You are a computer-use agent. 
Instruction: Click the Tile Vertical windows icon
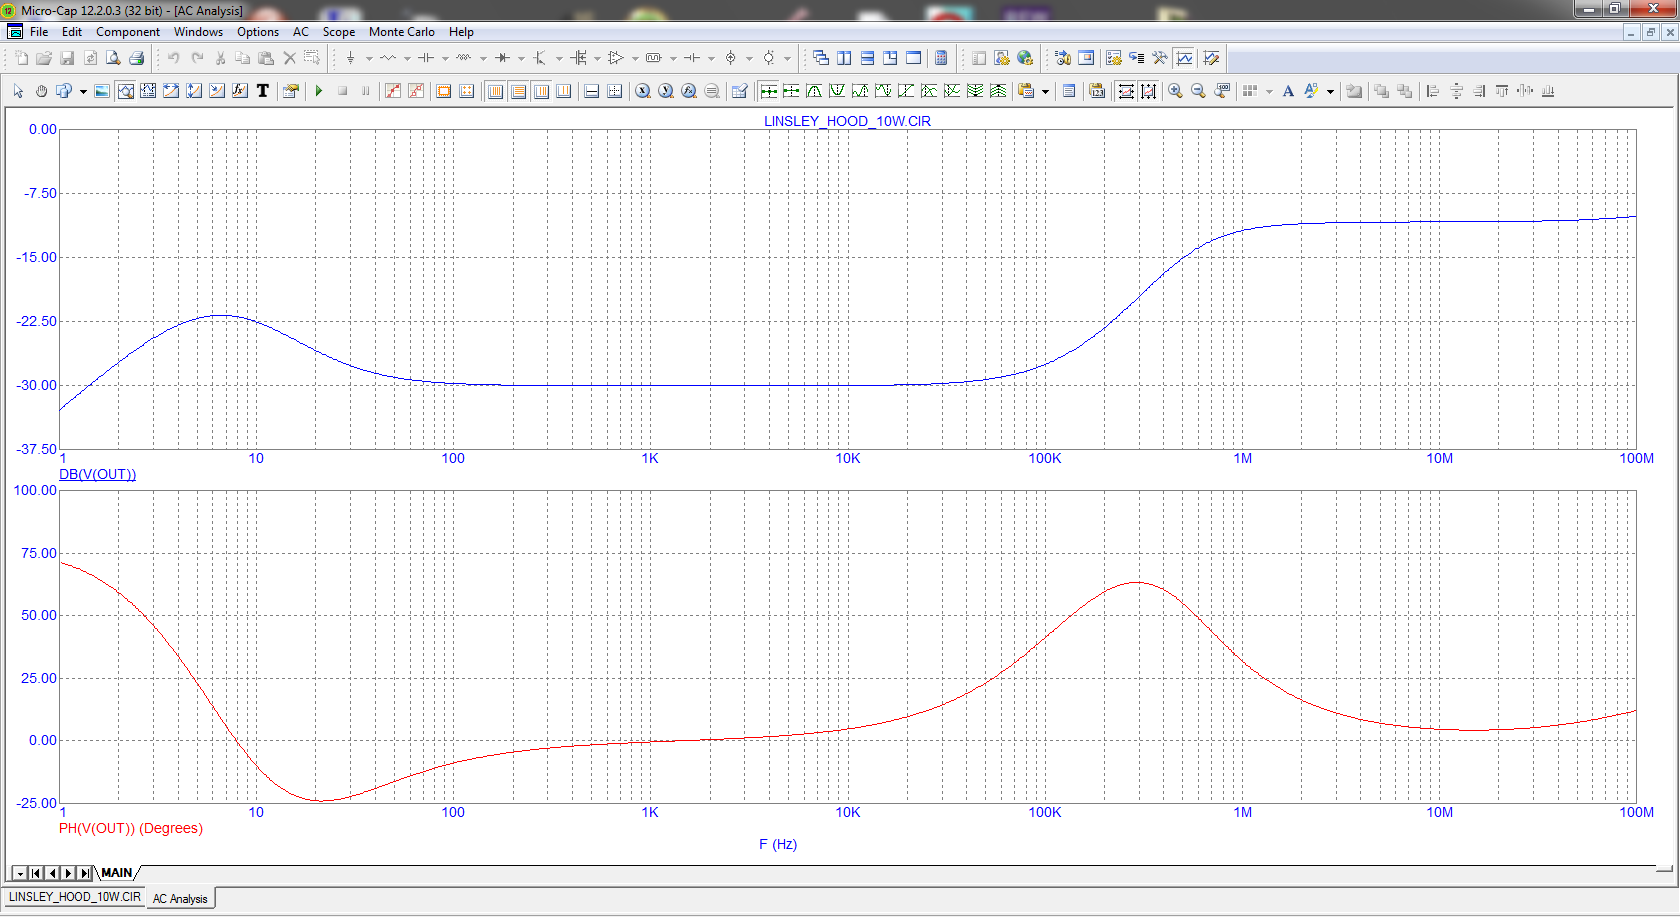click(x=844, y=58)
